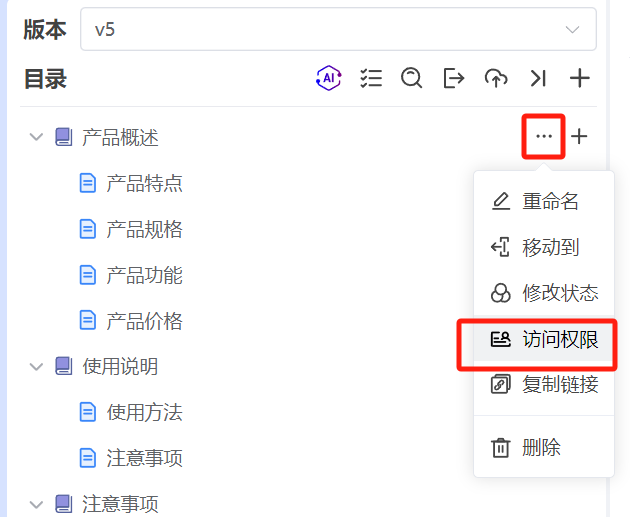Viewport: 630px width, 517px height.
Task: Choose 复制链接 in the menu
Action: [544, 384]
